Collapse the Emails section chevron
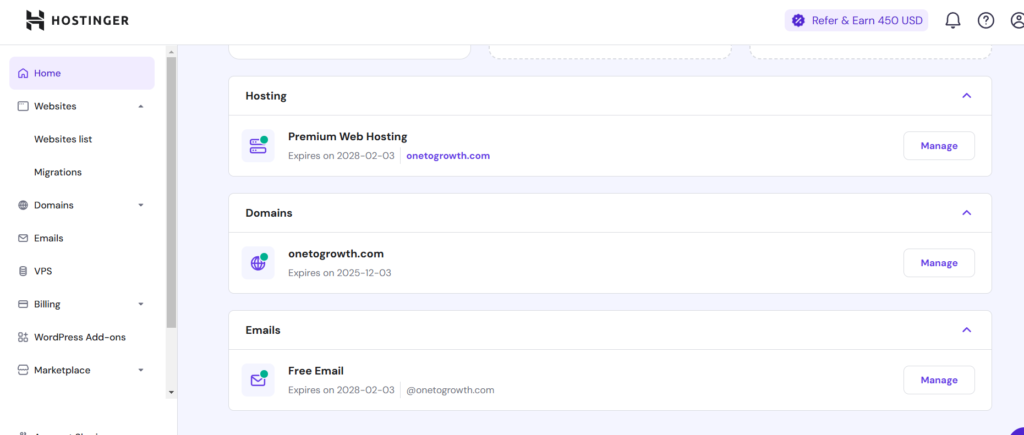Viewport: 1024px width, 435px height. tap(966, 330)
